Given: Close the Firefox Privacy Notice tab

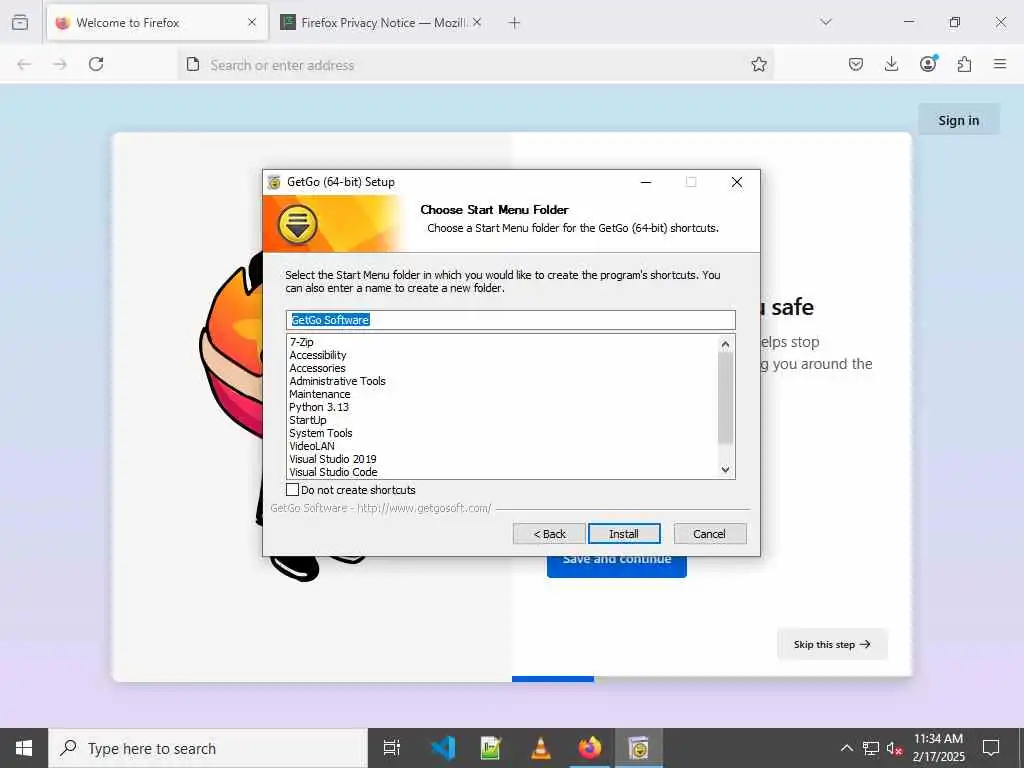Looking at the screenshot, I should (x=477, y=22).
